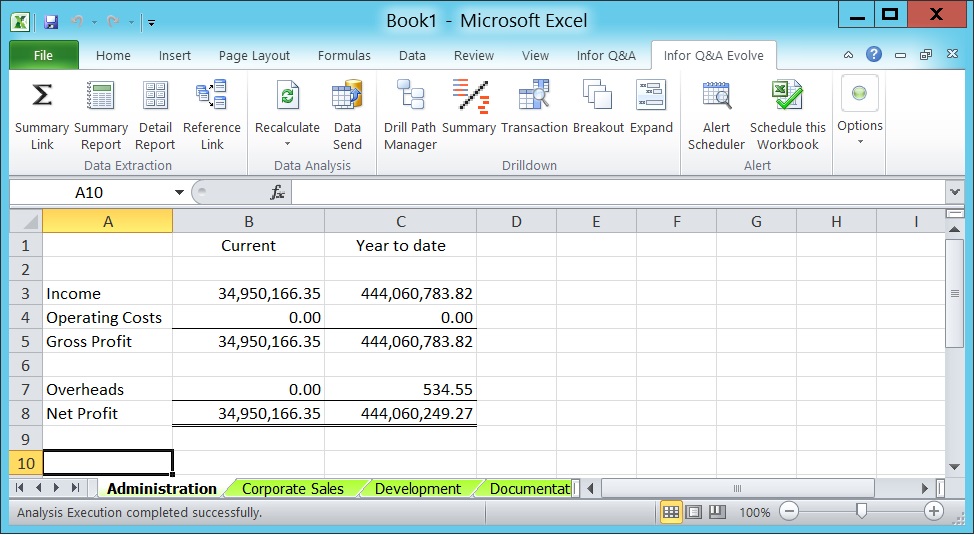
Task: Click the Redo arrow in quick access
Action: pos(113,22)
